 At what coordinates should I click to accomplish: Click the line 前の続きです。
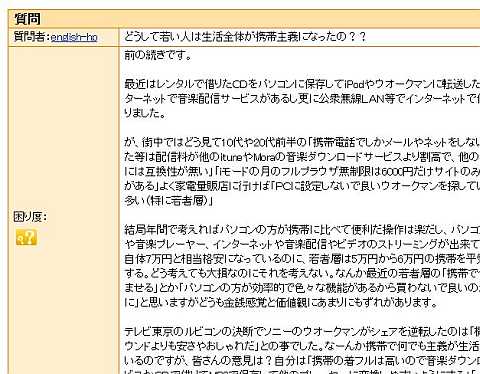pyautogui.click(x=158, y=55)
